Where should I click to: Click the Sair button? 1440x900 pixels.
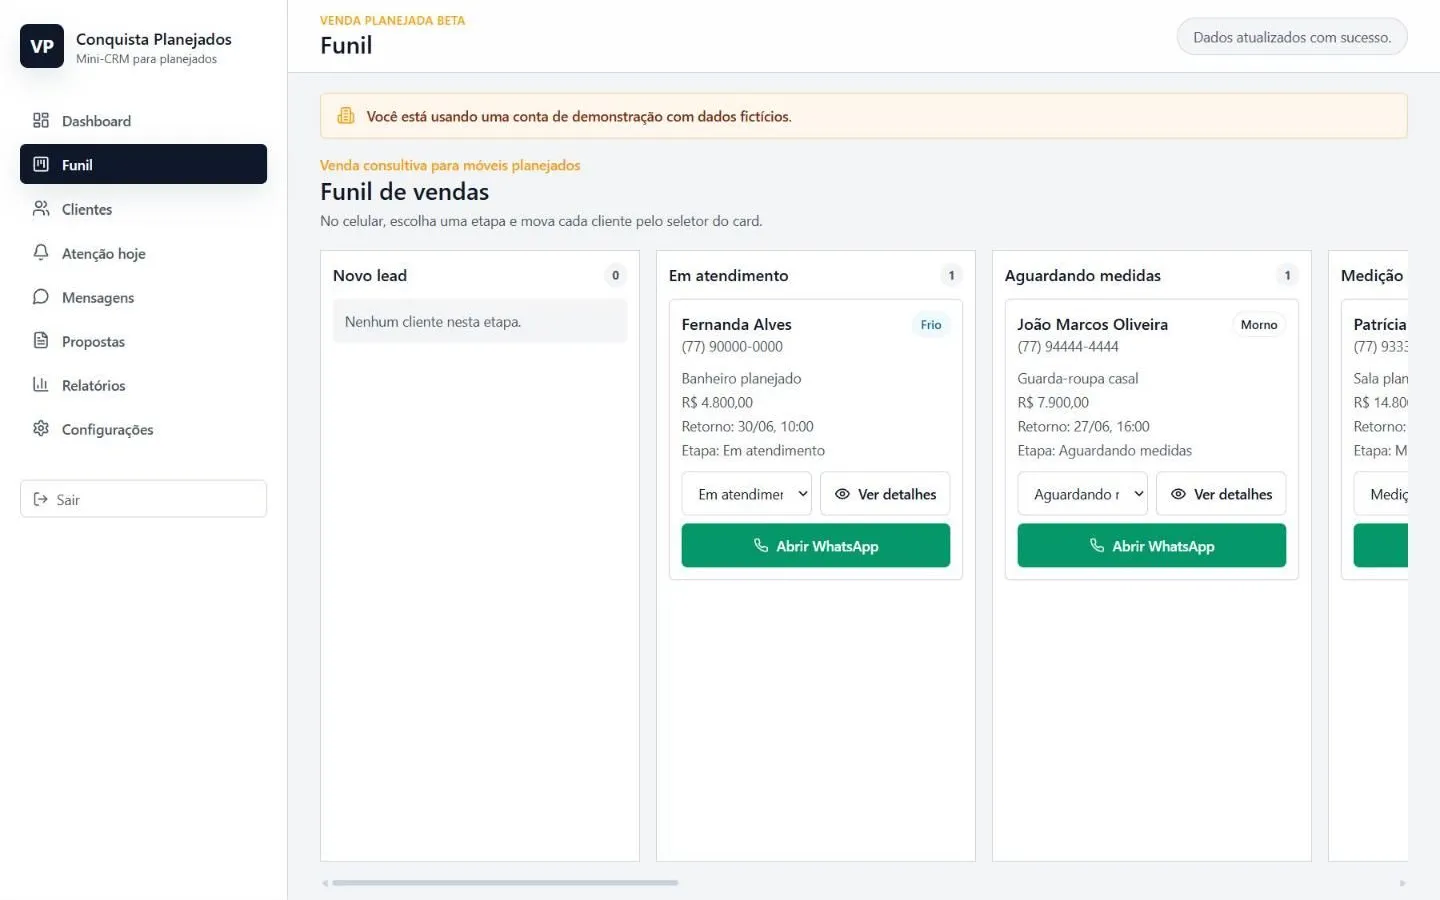pos(143,499)
